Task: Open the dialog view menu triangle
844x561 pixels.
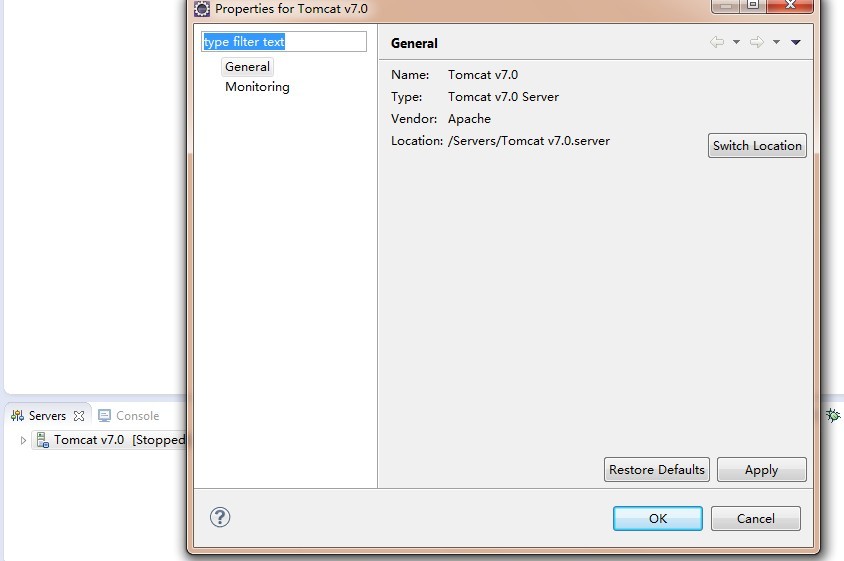Action: coord(796,43)
